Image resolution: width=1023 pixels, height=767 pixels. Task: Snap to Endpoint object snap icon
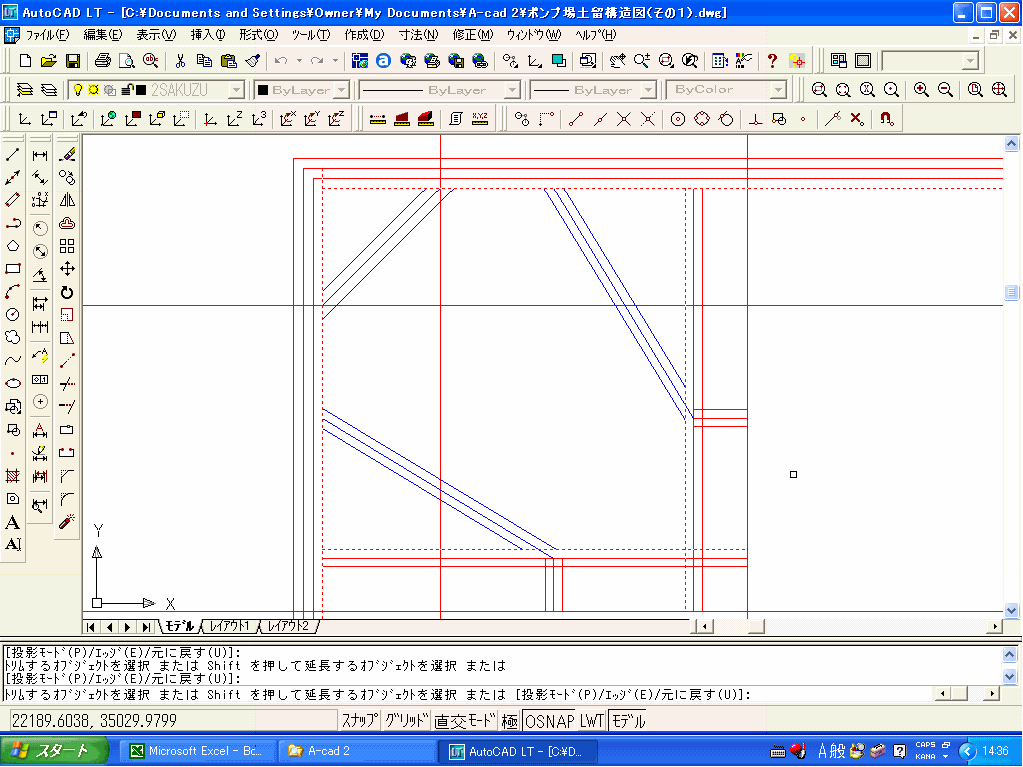click(575, 119)
